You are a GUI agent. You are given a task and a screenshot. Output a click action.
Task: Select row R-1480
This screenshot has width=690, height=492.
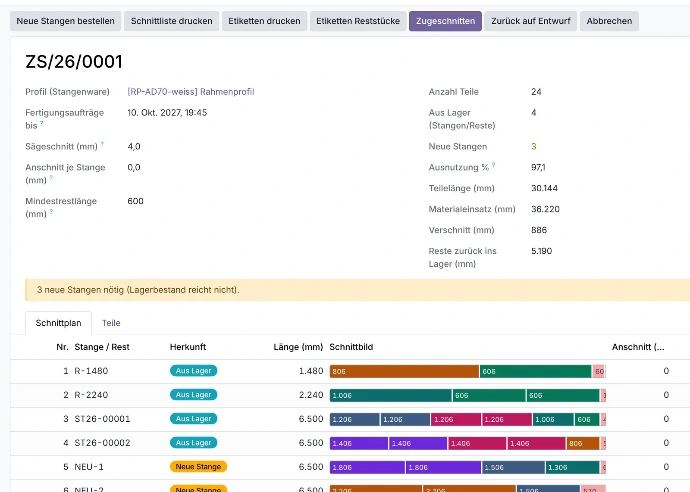(x=350, y=371)
